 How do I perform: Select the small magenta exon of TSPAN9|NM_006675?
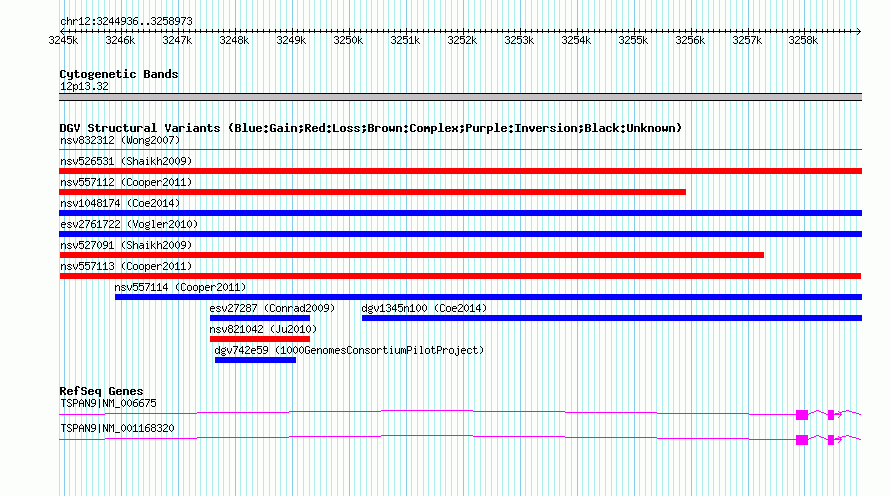[x=831, y=415]
